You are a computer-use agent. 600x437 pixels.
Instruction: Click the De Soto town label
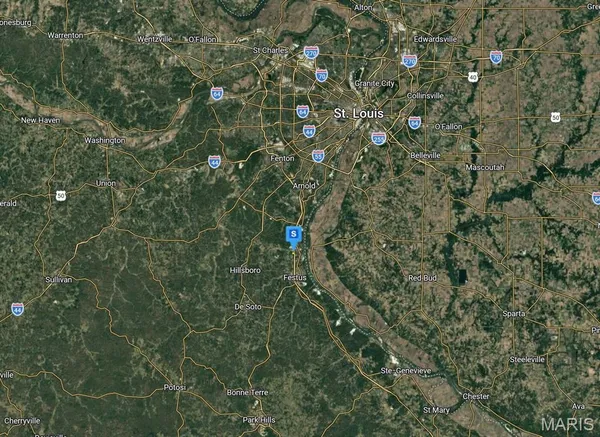248,307
